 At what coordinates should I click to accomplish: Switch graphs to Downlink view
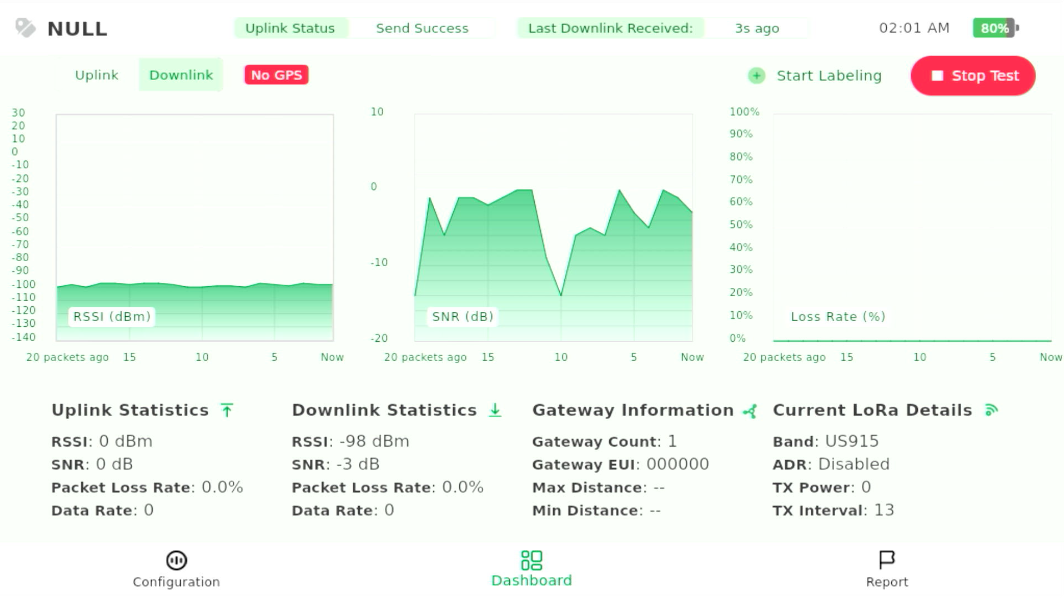[181, 75]
